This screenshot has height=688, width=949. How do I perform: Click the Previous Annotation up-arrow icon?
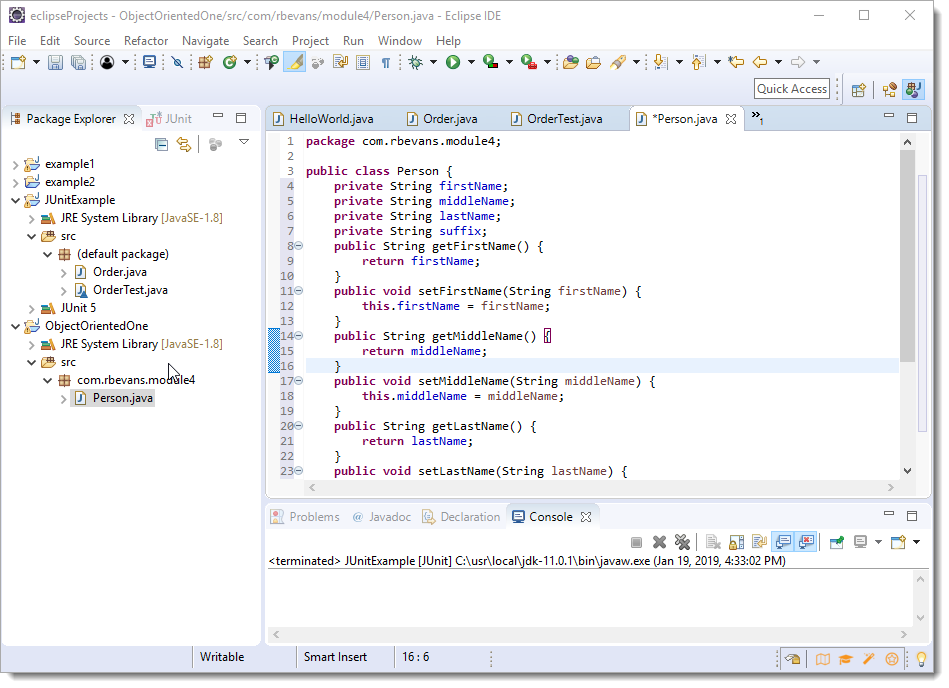tap(698, 62)
